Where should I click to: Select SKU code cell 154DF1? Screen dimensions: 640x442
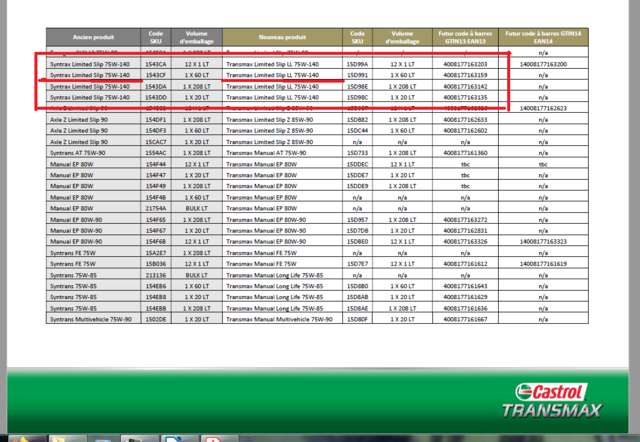[156, 120]
